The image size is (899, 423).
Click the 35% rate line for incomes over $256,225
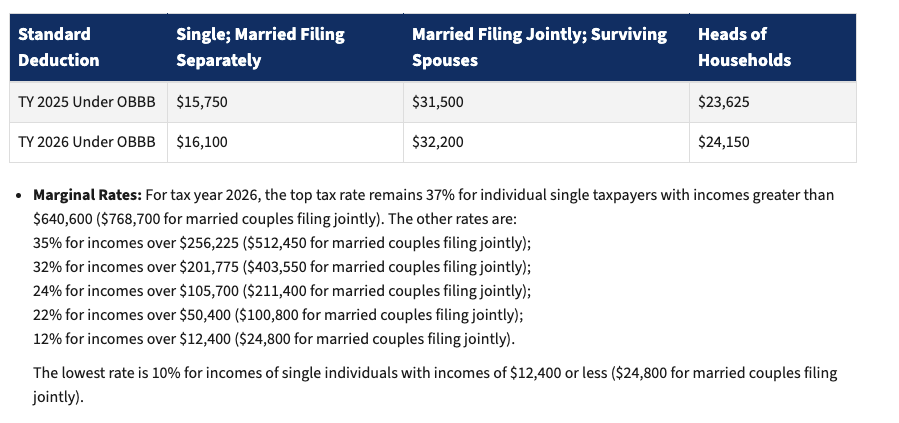pyautogui.click(x=281, y=242)
